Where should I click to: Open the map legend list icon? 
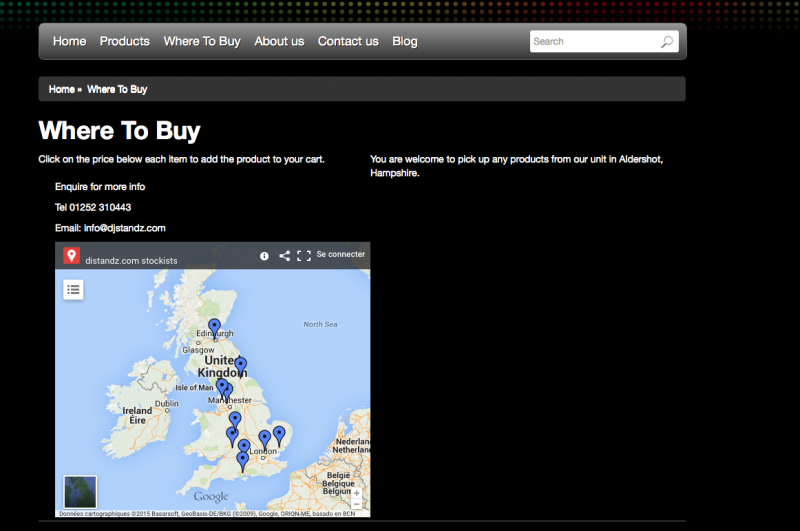[x=73, y=289]
